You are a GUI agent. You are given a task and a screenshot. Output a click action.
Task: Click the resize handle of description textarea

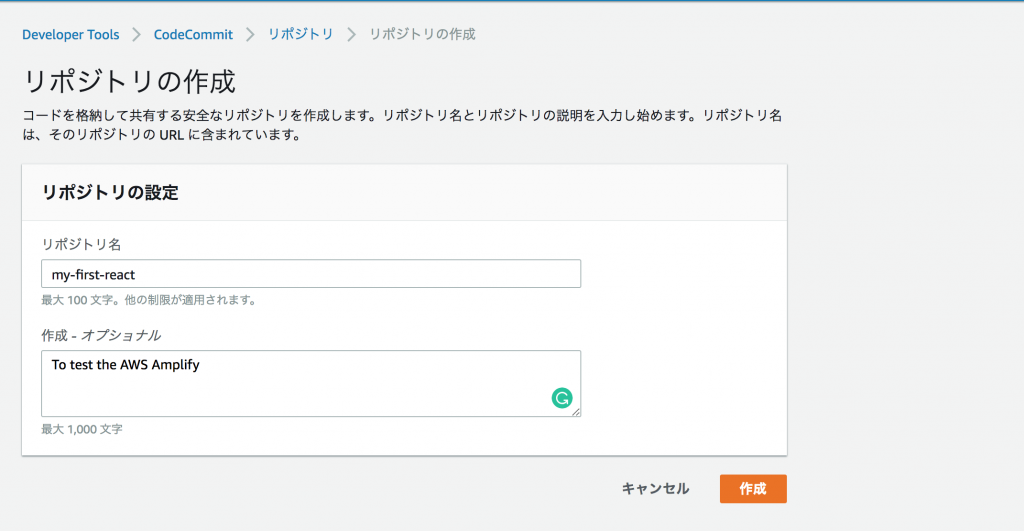(576, 412)
